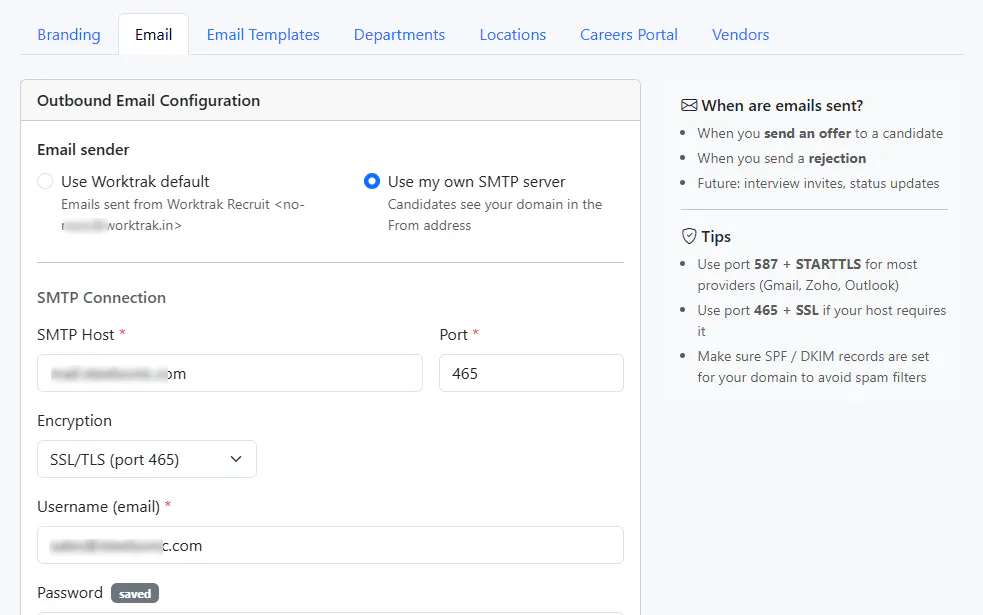Viewport: 983px width, 615px height.
Task: Open the Encryption dropdown
Action: [147, 459]
